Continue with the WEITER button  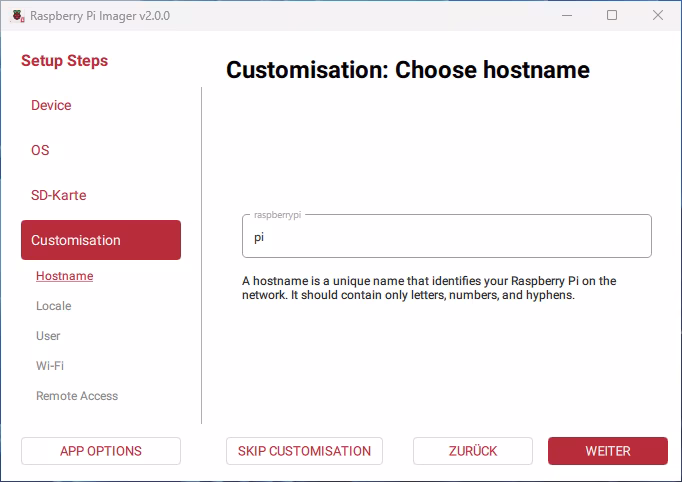click(607, 451)
